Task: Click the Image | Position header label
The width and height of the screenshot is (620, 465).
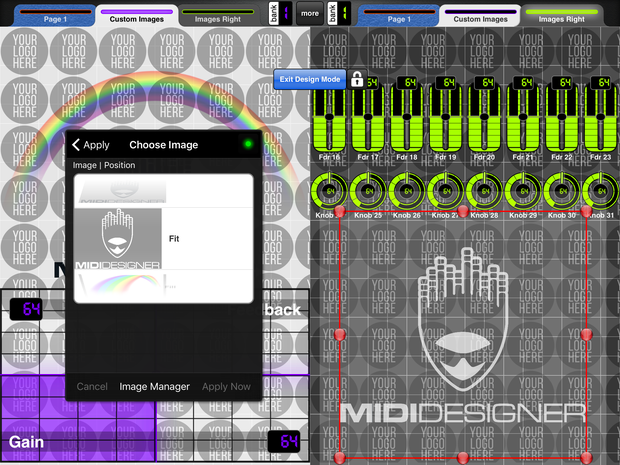Action: pos(104,165)
